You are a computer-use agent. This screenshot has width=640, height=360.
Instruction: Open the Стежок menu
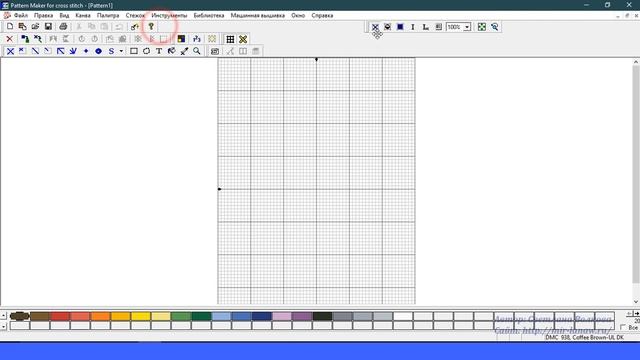[135, 16]
